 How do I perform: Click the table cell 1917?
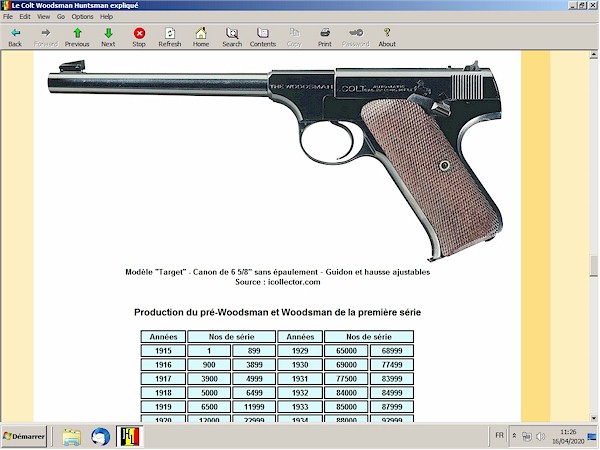pos(163,378)
